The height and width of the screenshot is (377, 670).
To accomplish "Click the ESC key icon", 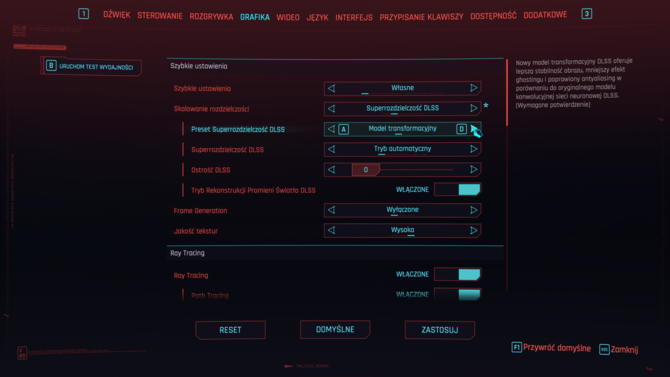I will [x=604, y=349].
